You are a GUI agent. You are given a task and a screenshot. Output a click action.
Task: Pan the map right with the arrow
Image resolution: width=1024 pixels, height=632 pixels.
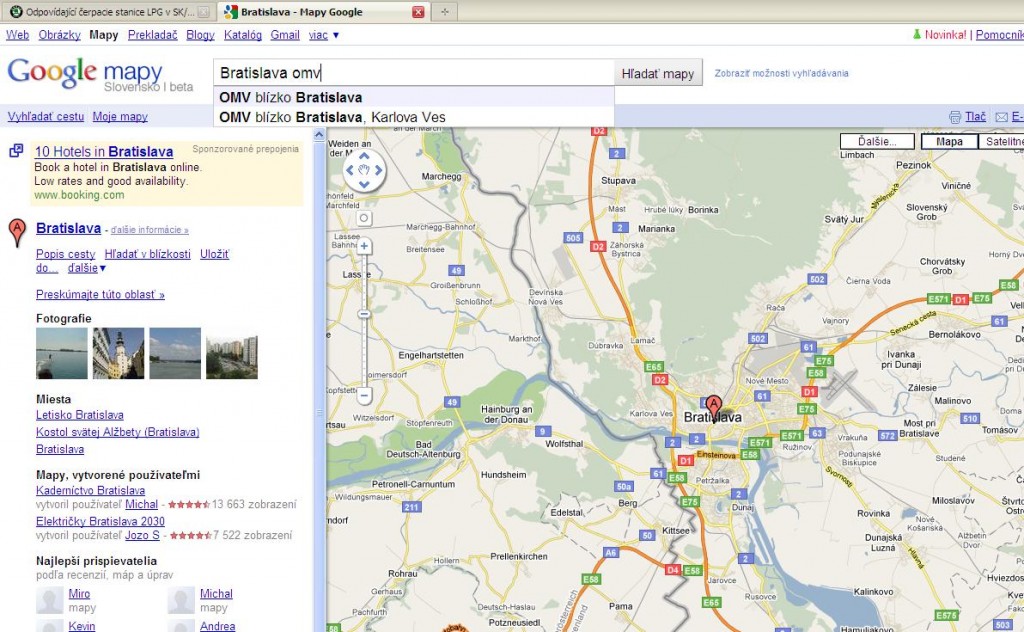pyautogui.click(x=378, y=170)
